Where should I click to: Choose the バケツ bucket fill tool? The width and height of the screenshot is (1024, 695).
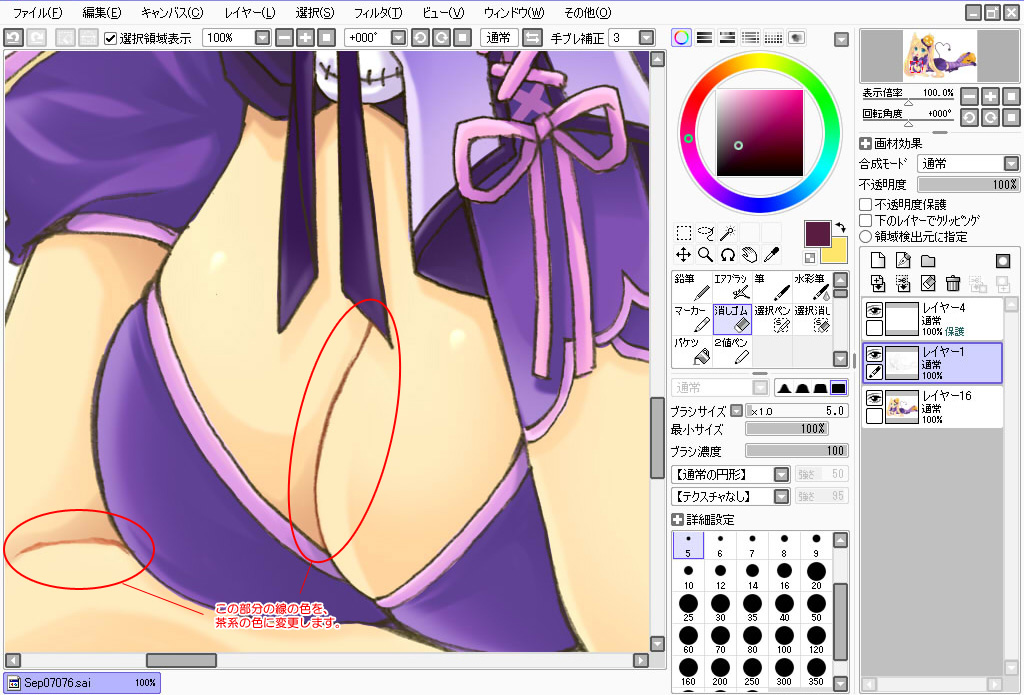[x=692, y=351]
